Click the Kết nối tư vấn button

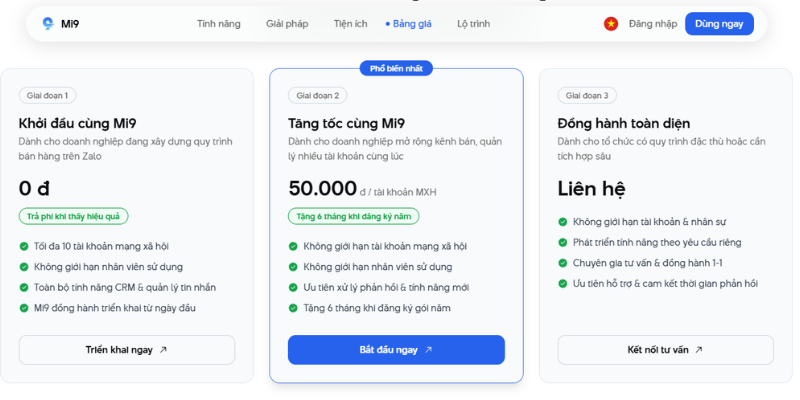(x=665, y=350)
